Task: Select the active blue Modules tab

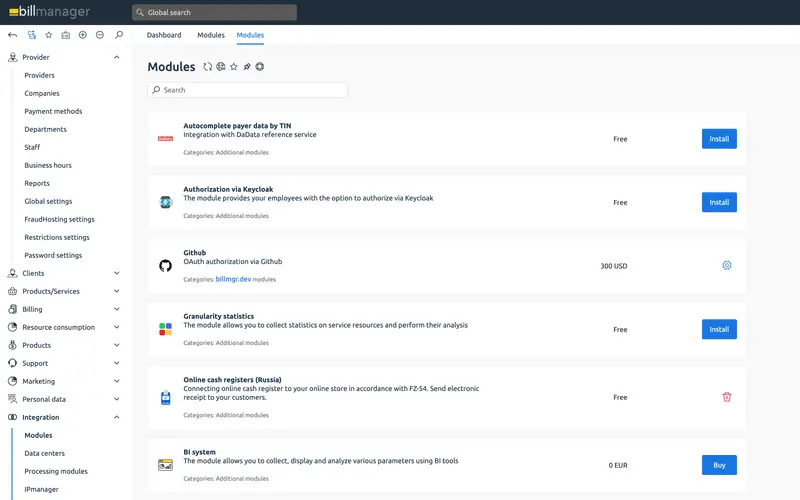Action: (250, 35)
